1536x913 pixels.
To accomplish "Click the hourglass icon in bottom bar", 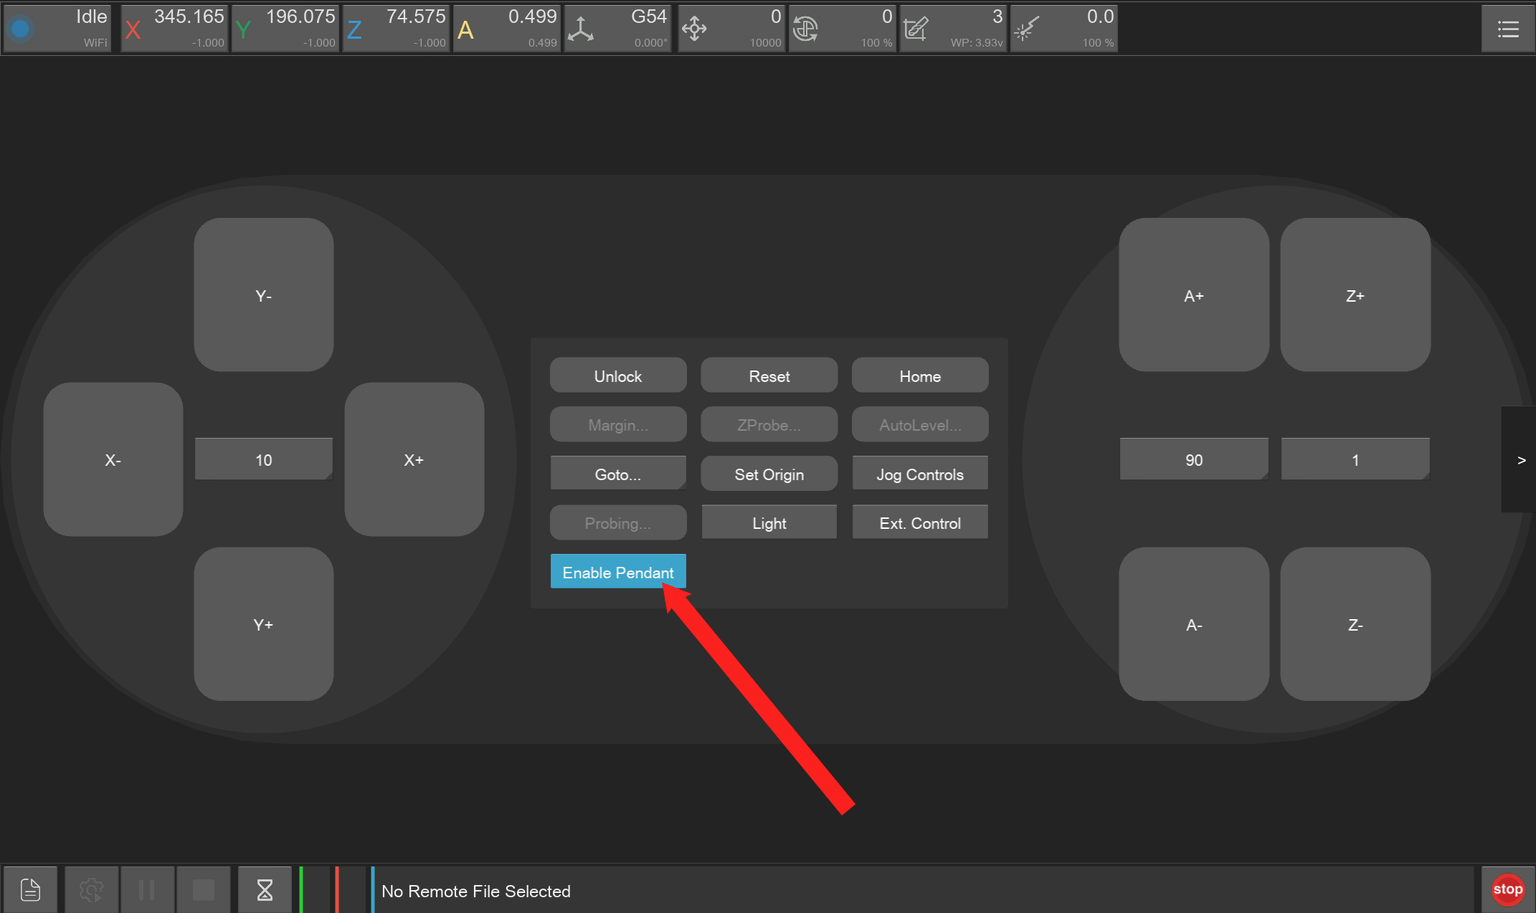I will 264,889.
